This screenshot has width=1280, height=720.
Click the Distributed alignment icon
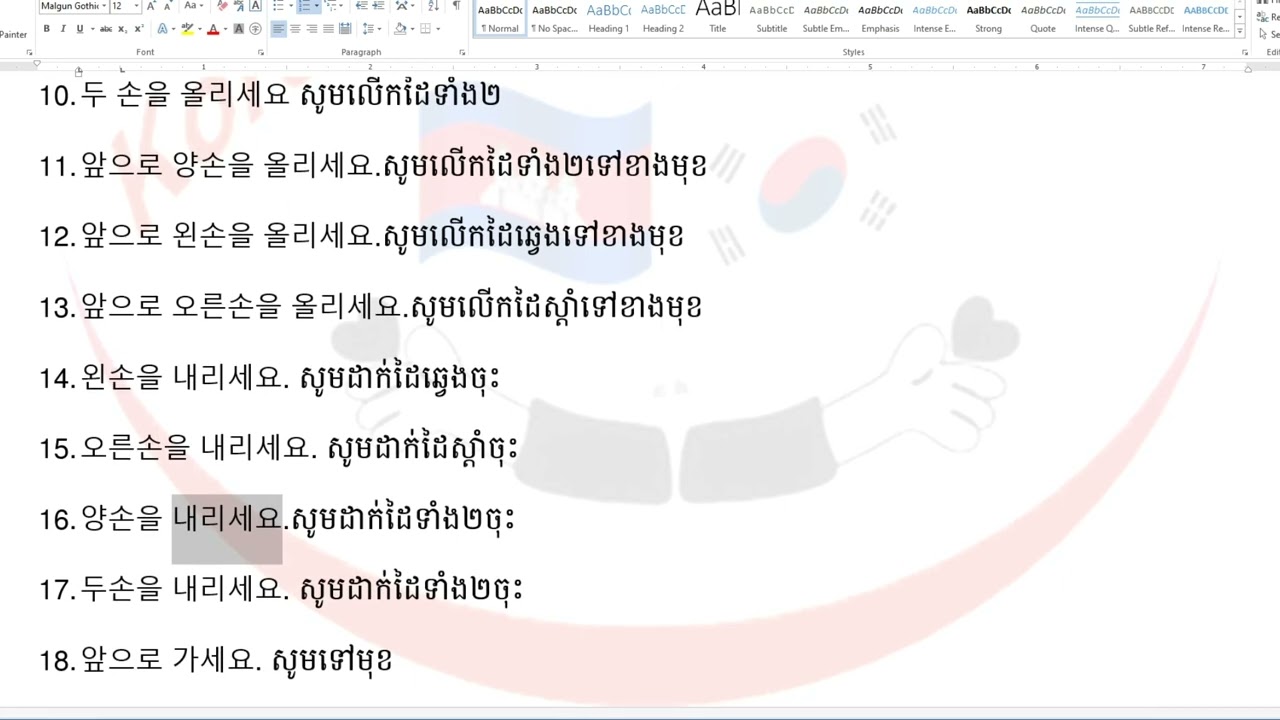[345, 29]
